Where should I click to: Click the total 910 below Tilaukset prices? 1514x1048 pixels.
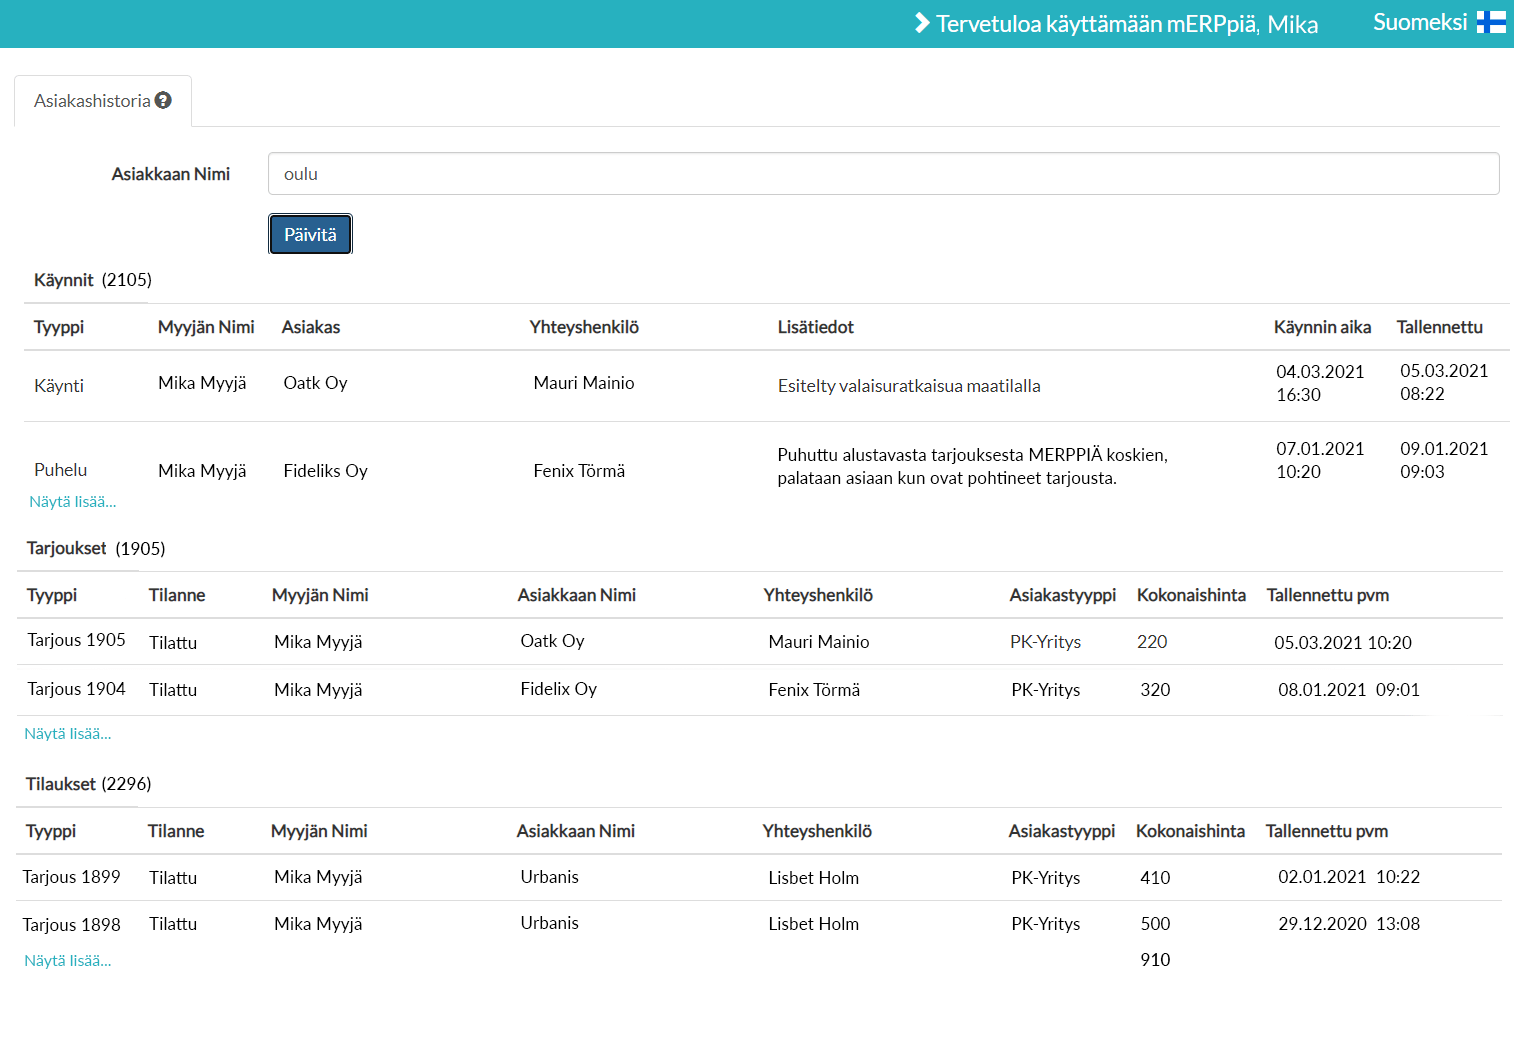pyautogui.click(x=1156, y=960)
